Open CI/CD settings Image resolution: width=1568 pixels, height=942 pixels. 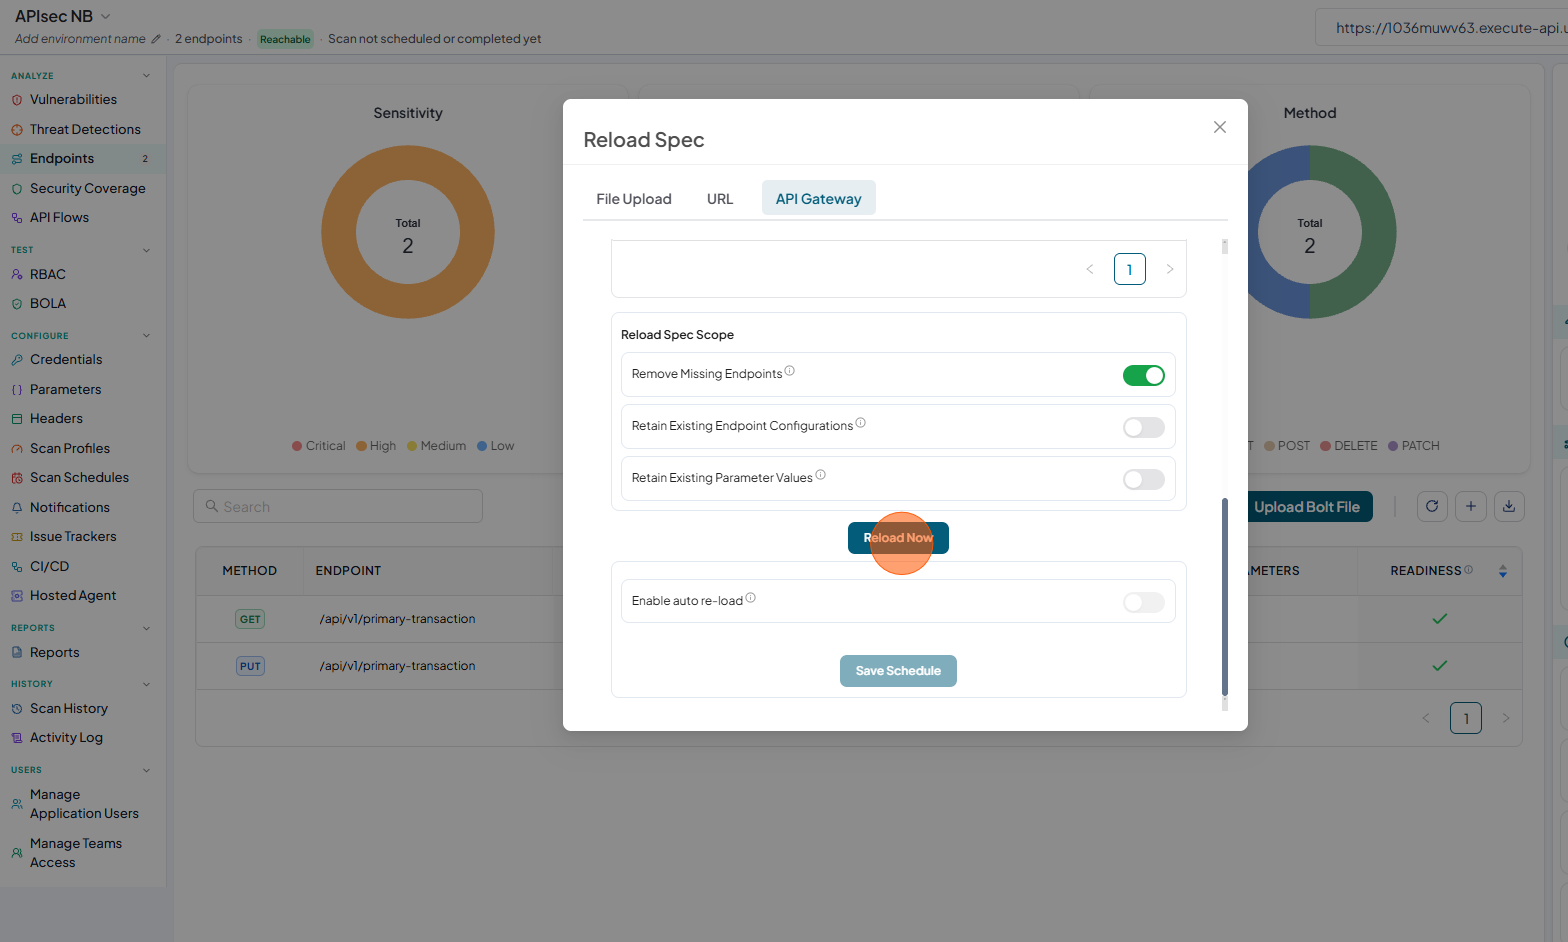[49, 567]
